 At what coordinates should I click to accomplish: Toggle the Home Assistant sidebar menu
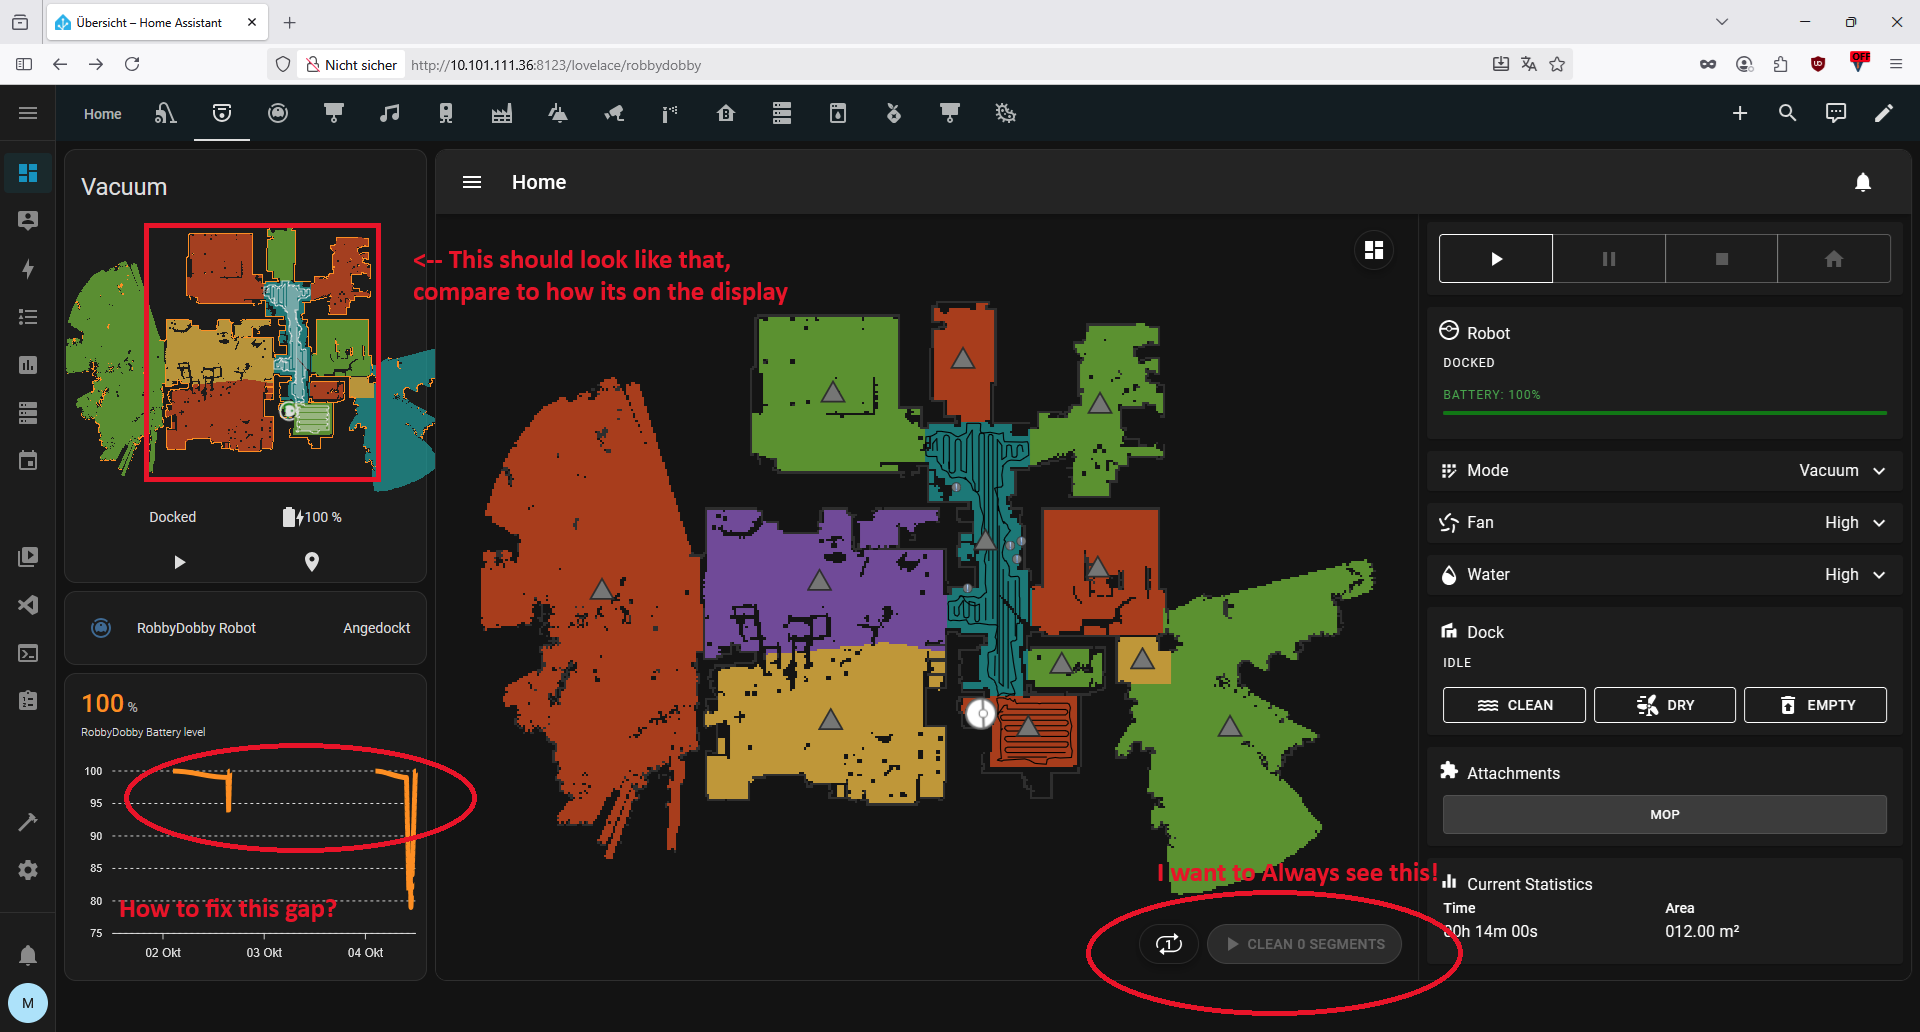tap(28, 113)
